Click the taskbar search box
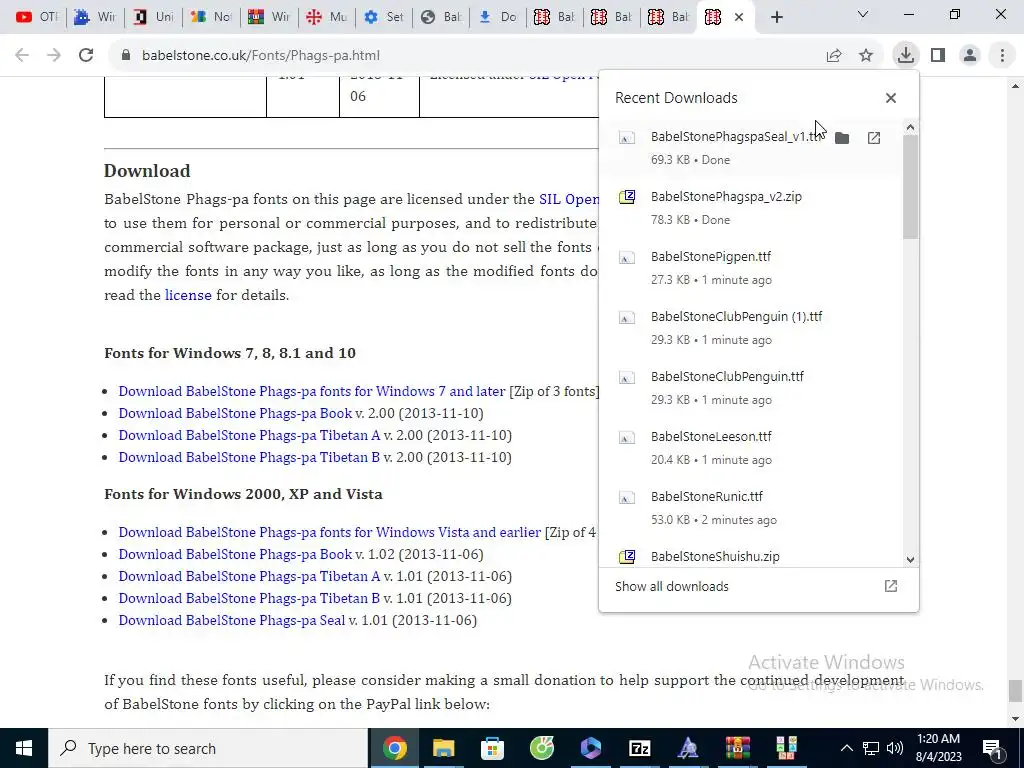Screen dimensions: 1024x768 point(208,748)
